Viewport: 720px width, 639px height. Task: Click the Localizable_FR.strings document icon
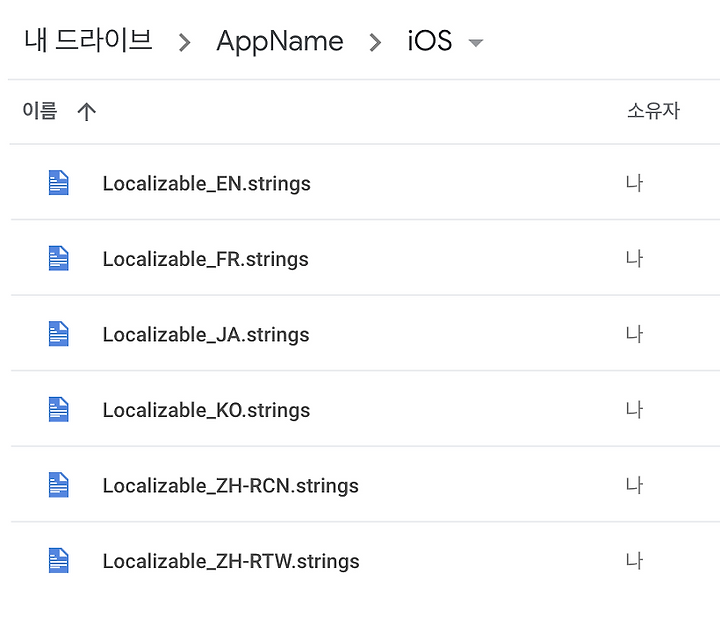[x=59, y=258]
